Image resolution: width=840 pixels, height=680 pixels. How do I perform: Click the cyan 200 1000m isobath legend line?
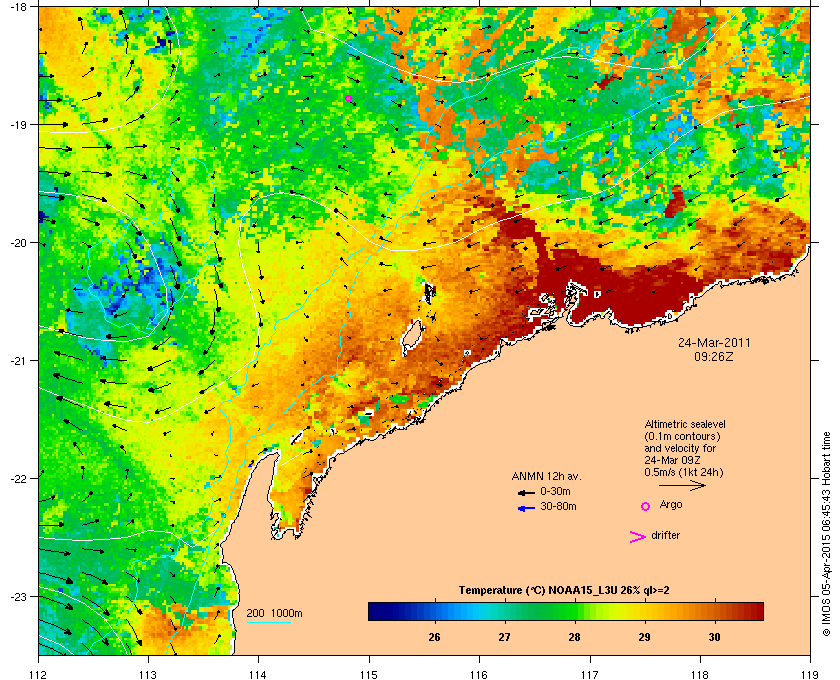(x=268, y=622)
